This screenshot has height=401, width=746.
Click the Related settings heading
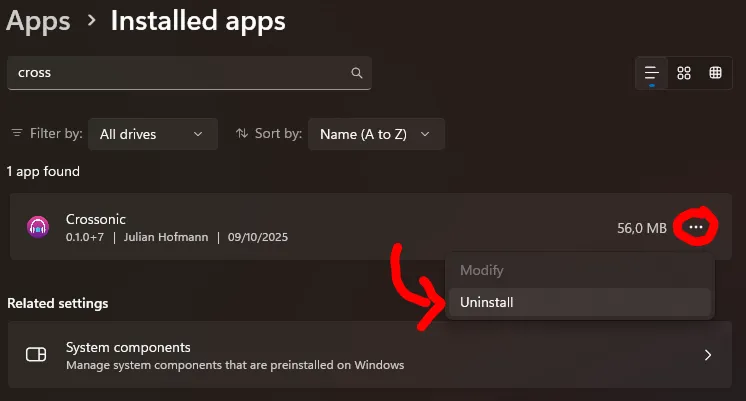pyautogui.click(x=58, y=303)
